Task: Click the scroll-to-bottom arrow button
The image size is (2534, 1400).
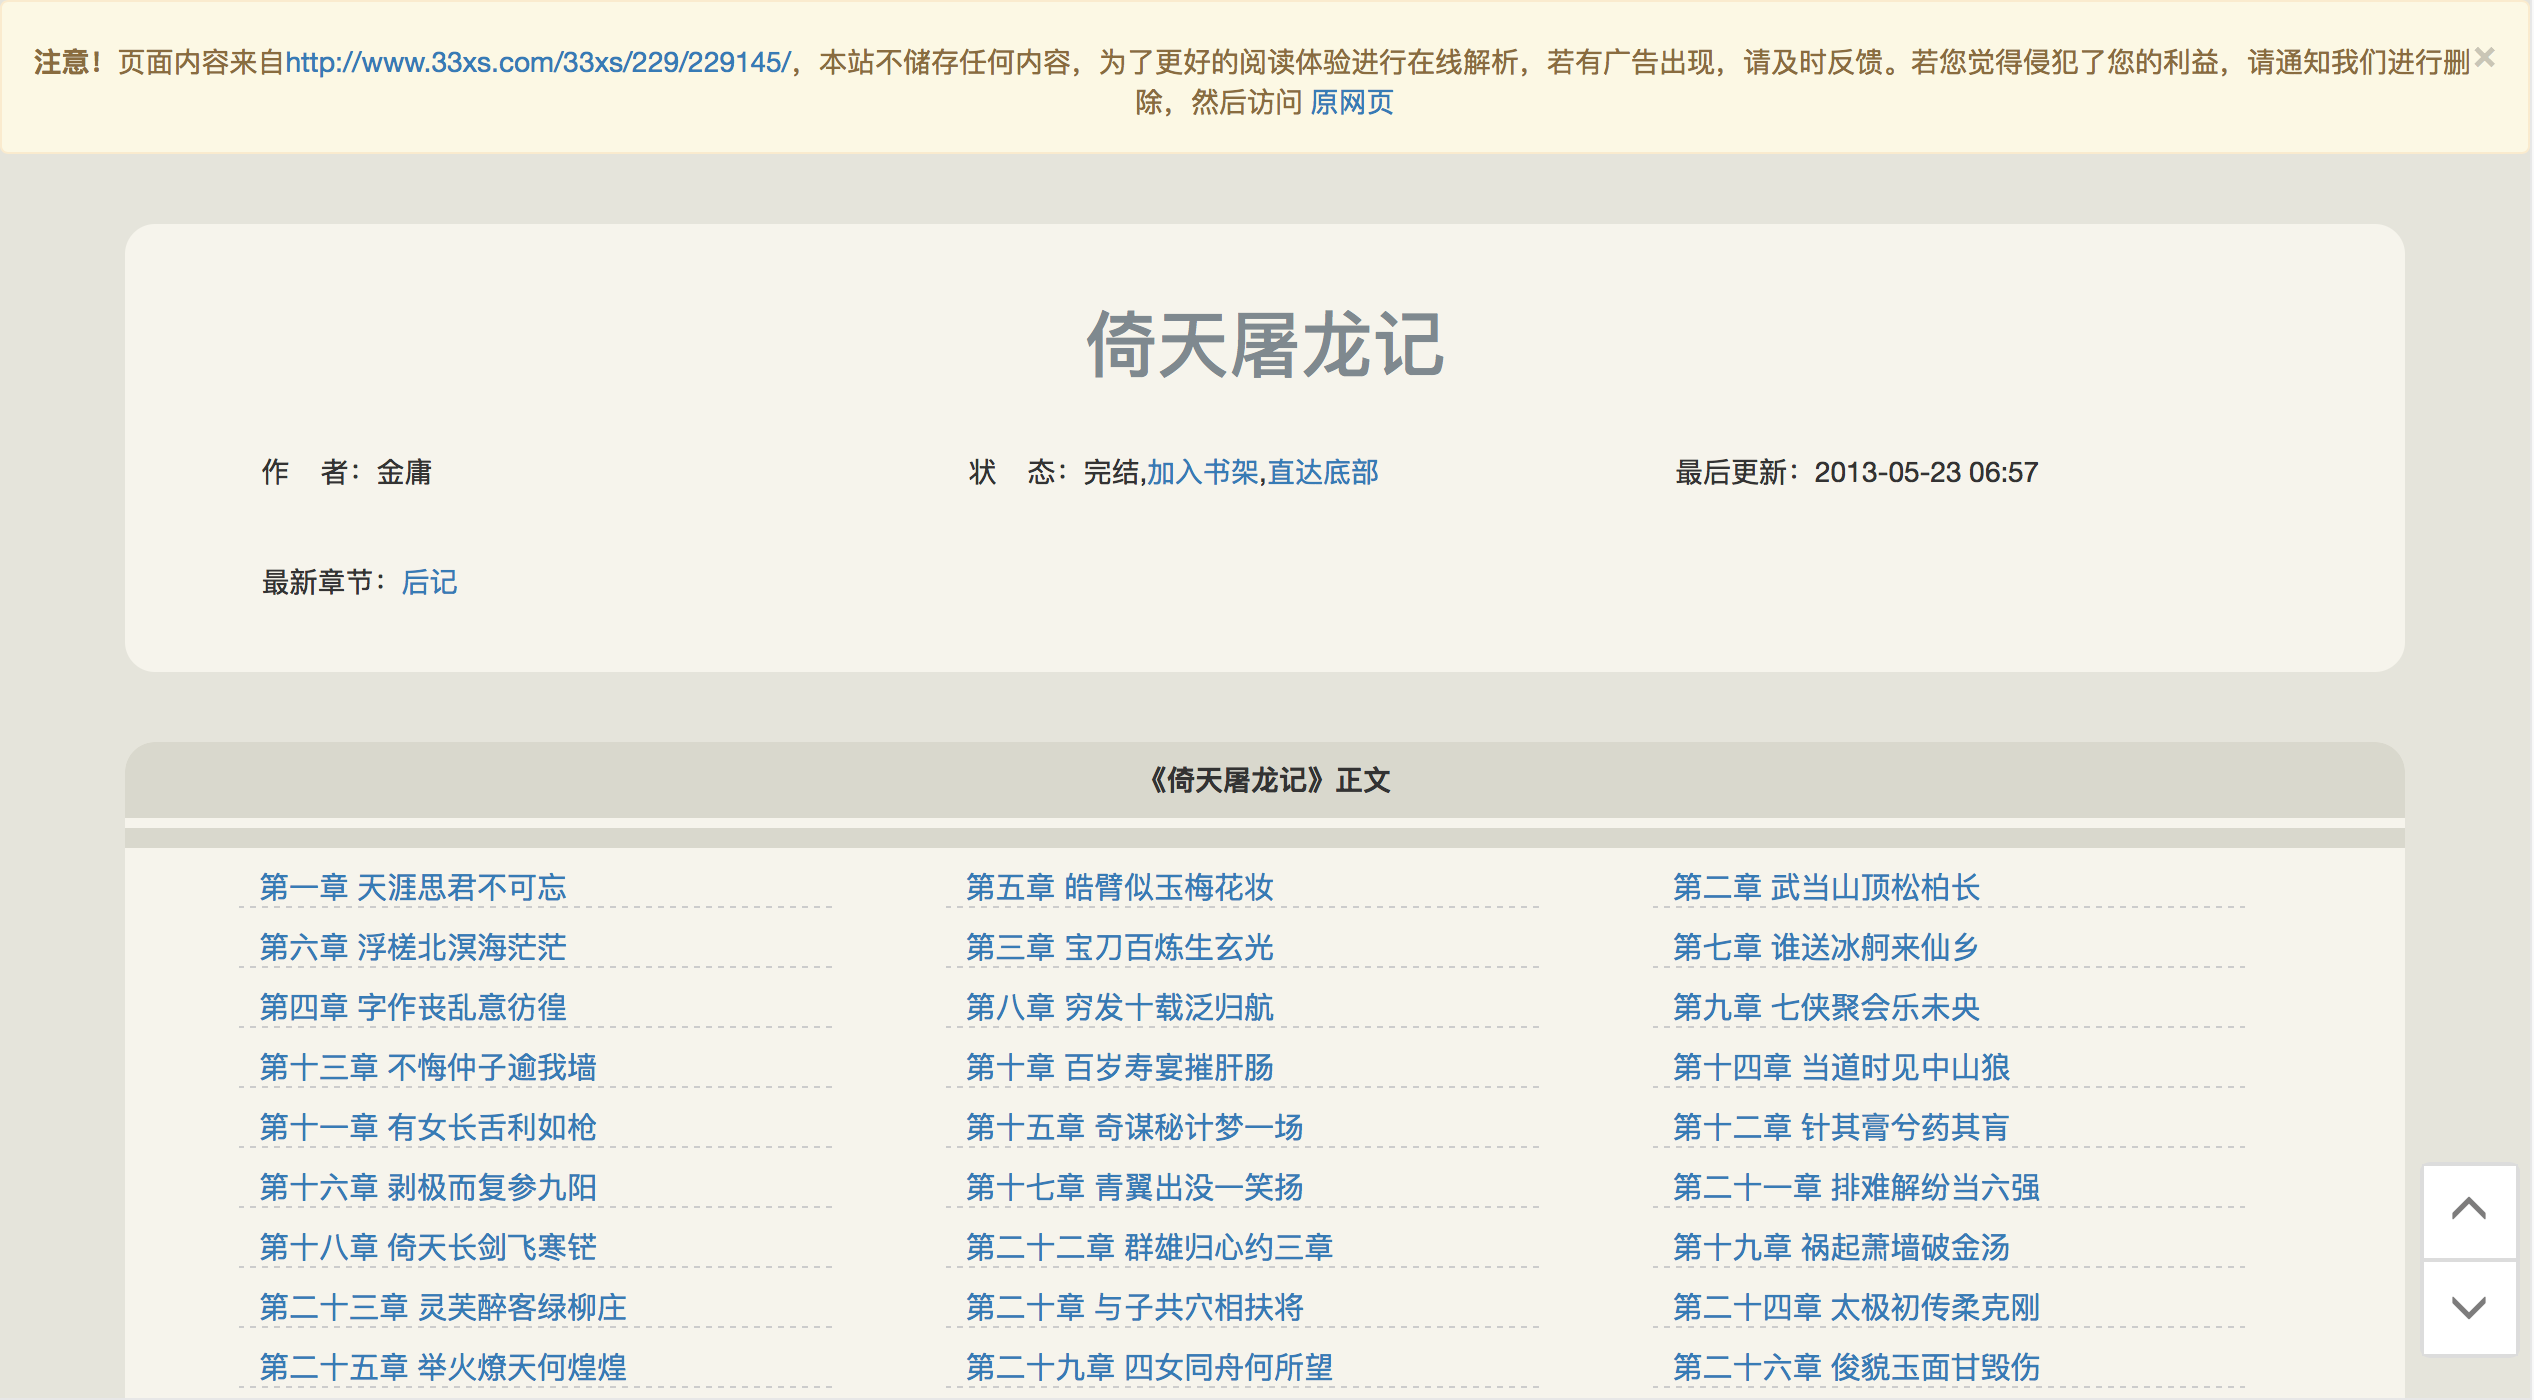Action: point(2468,1308)
